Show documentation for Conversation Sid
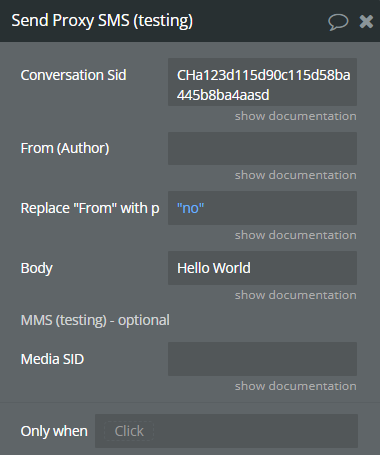 pyautogui.click(x=296, y=116)
